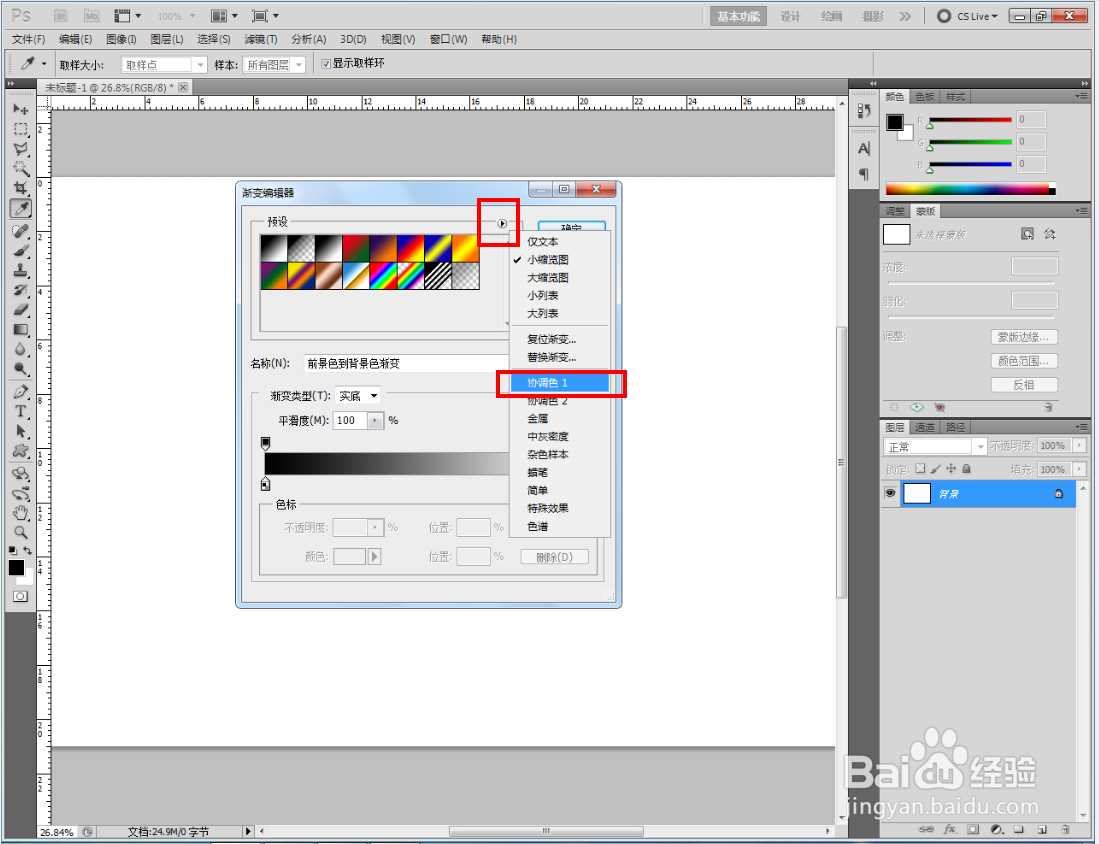Image resolution: width=1099 pixels, height=844 pixels.
Task: Select the rainbow Spectrum gradient preset
Action: (383, 275)
